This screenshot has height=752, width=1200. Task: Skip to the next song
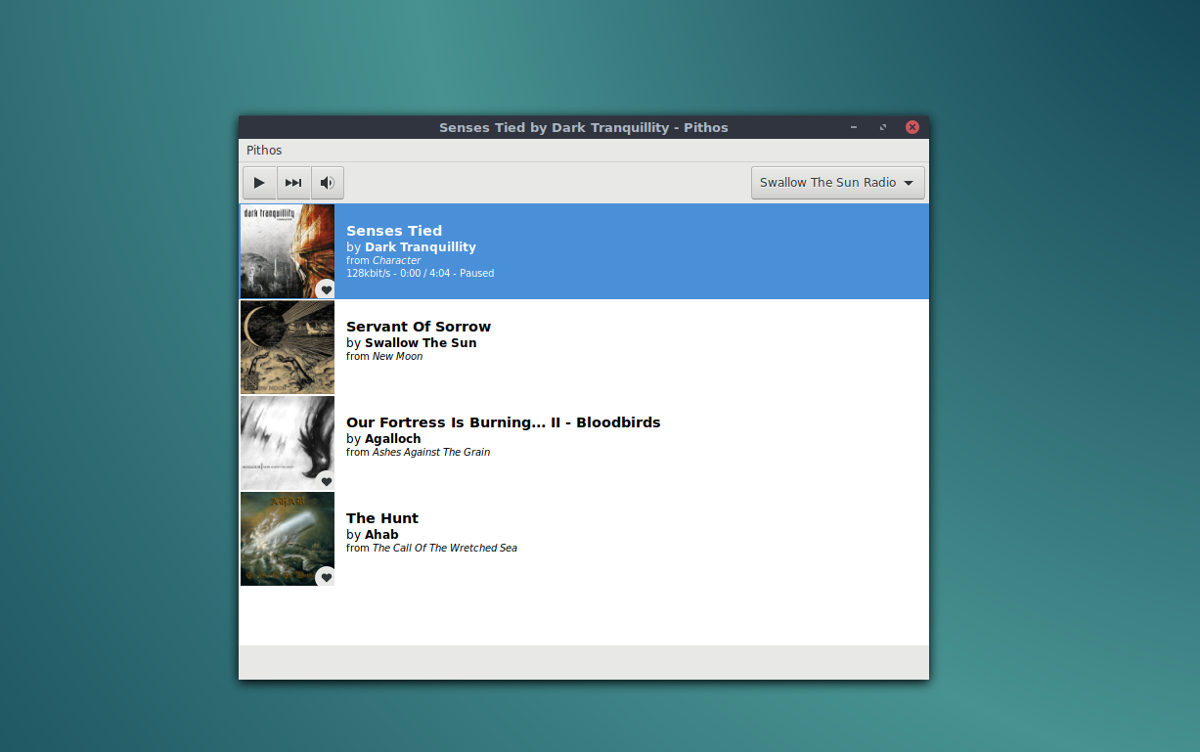tap(294, 183)
